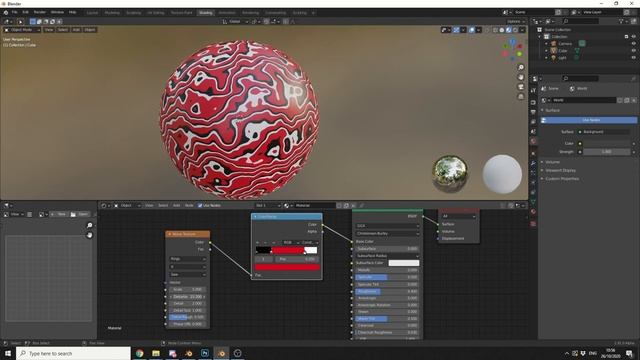Collapse the Surface panel
The height and width of the screenshot is (360, 640).
click(x=551, y=110)
